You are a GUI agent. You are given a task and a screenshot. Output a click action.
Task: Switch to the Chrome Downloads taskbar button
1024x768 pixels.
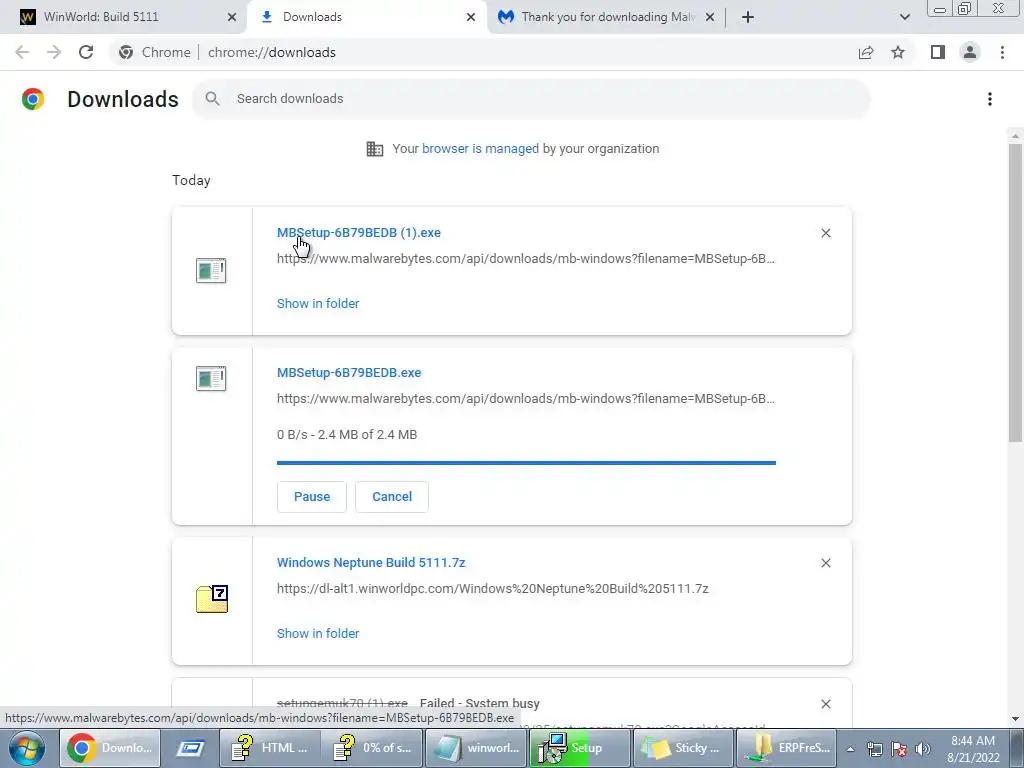click(x=110, y=748)
